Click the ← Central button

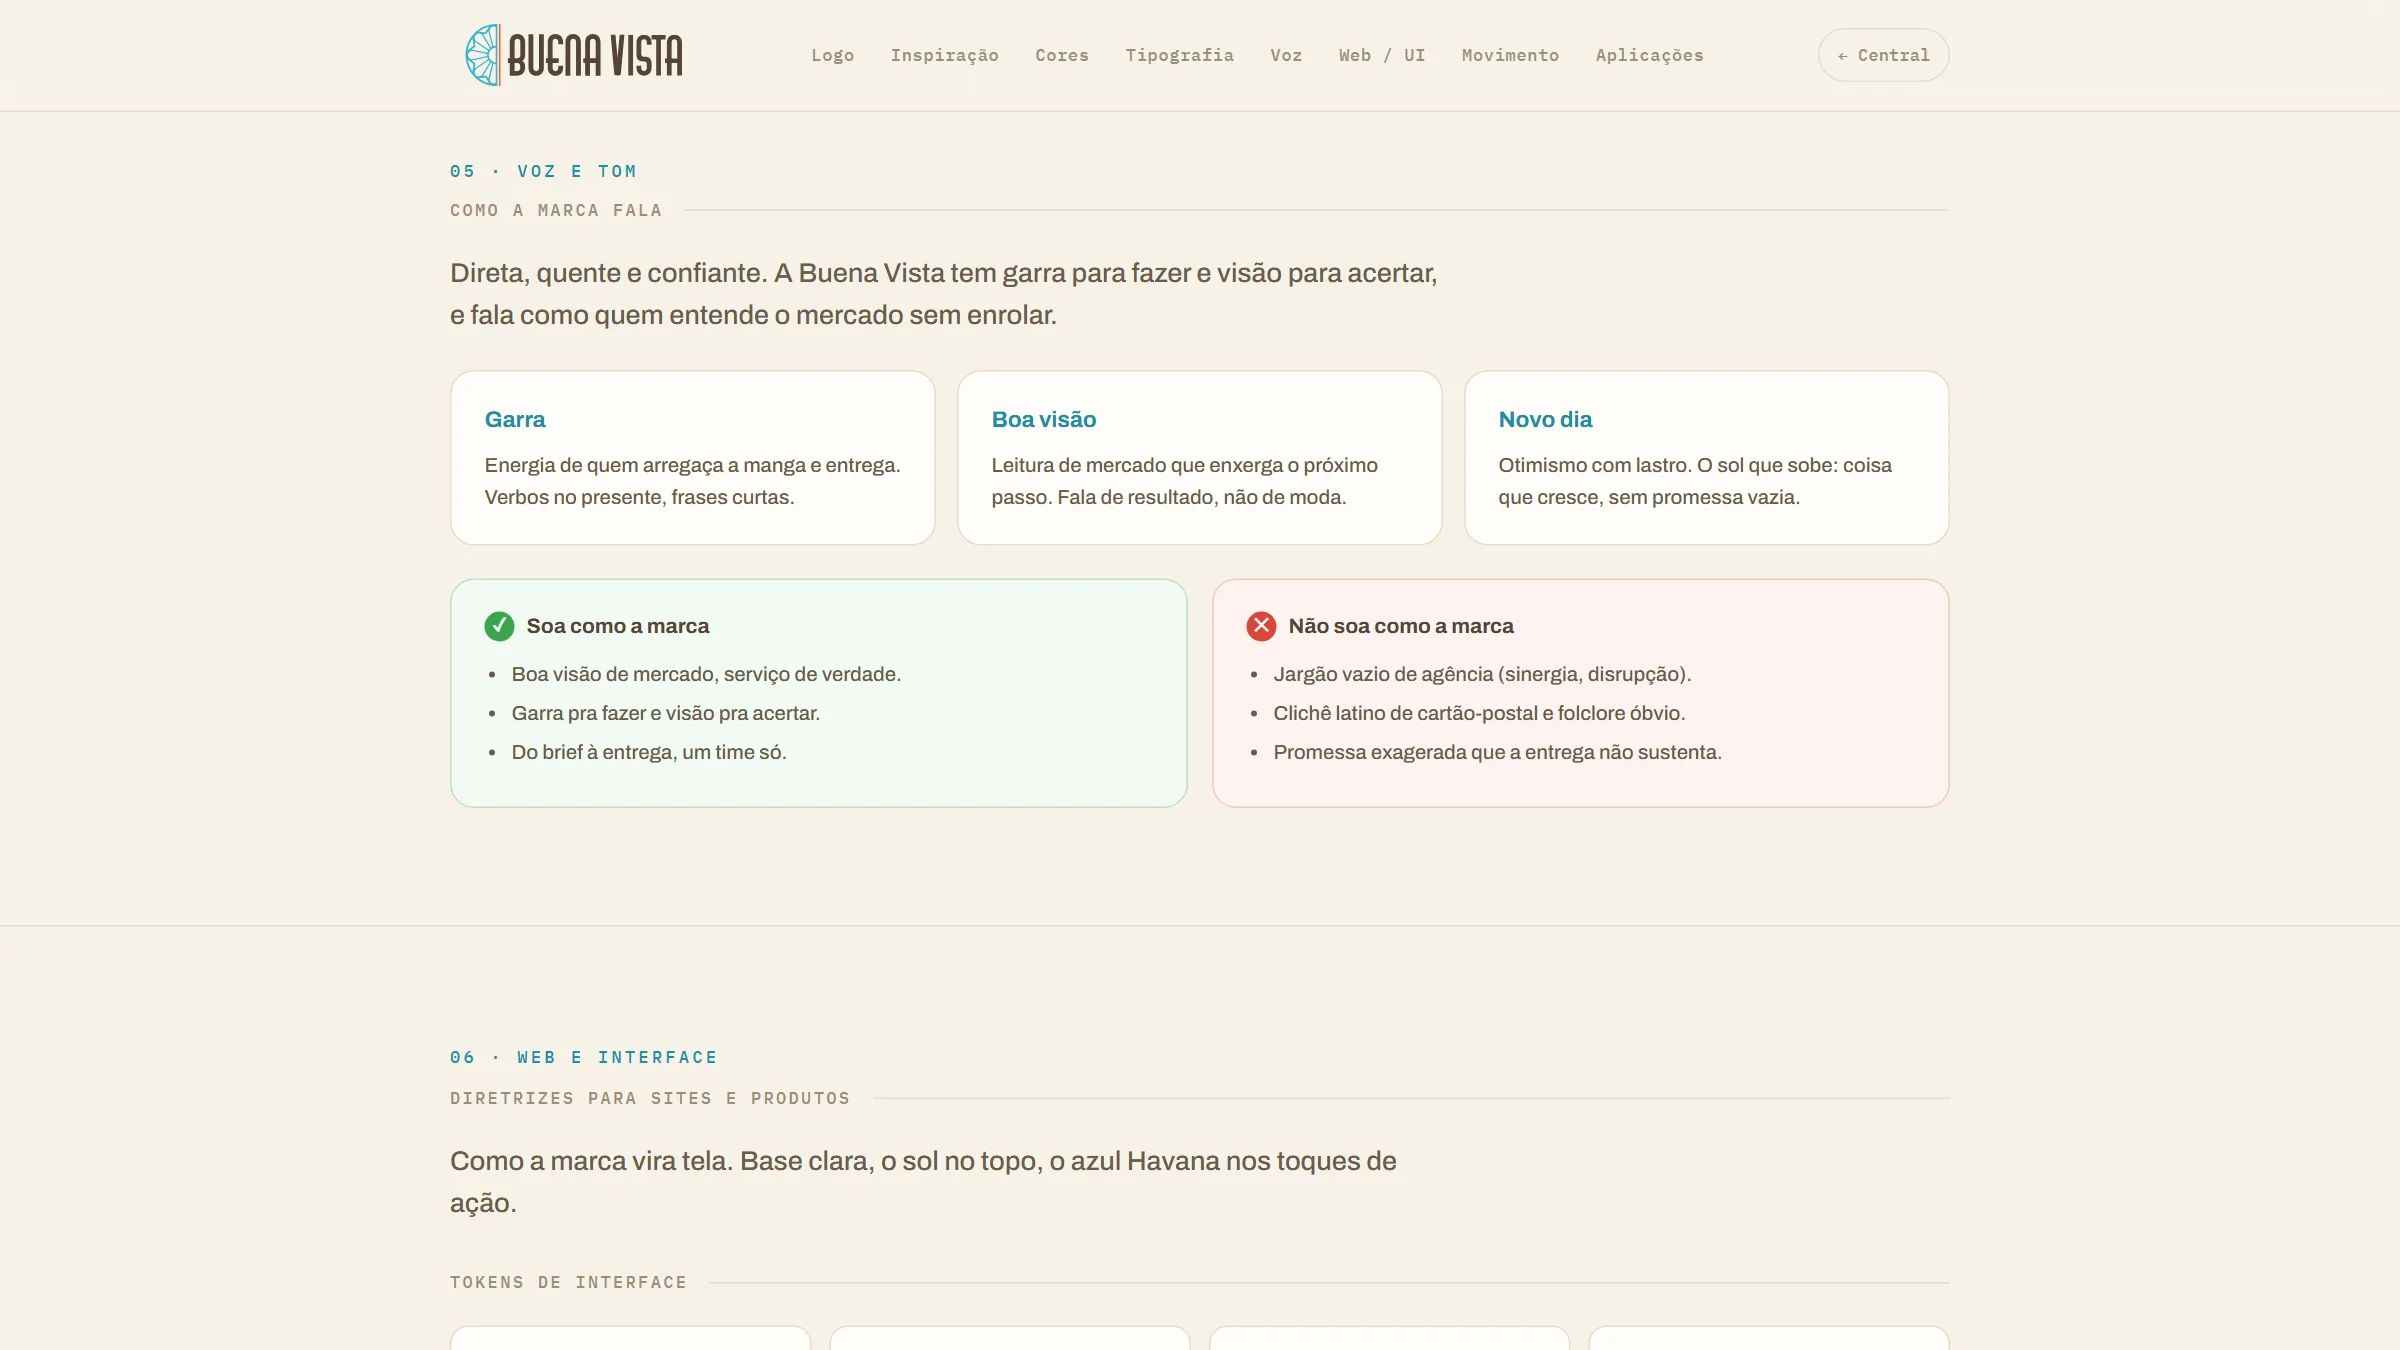pos(1883,55)
